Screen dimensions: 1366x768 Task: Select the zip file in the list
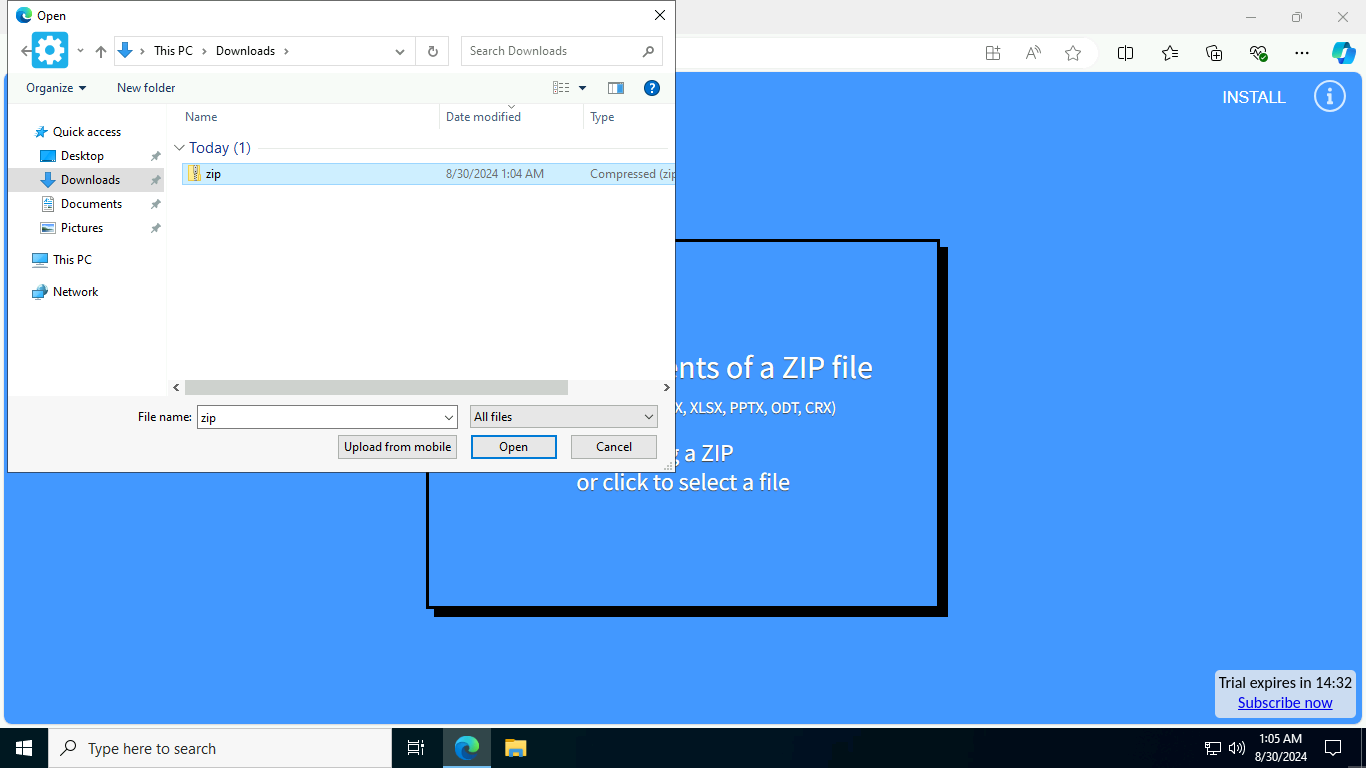point(213,173)
